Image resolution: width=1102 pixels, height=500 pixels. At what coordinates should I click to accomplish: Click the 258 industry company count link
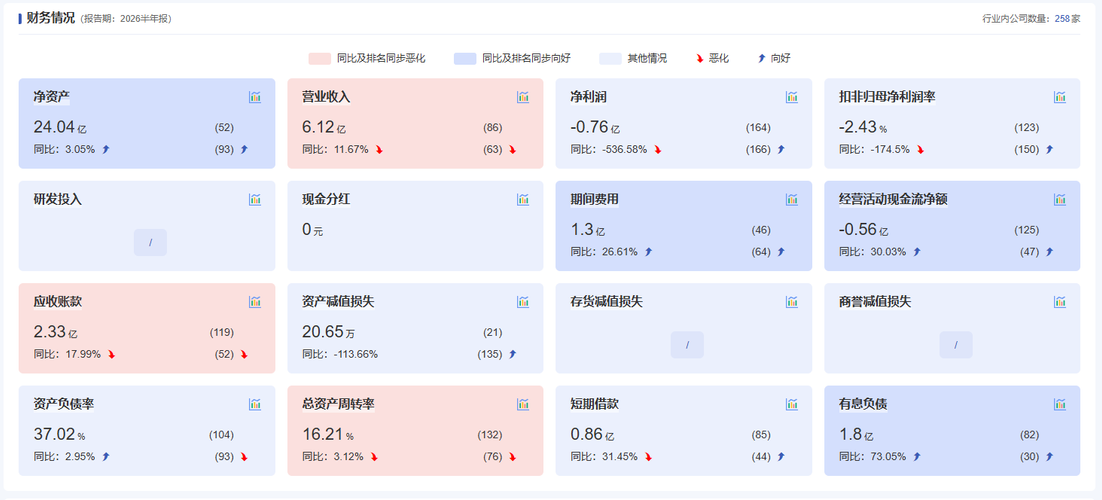pyautogui.click(x=1062, y=19)
